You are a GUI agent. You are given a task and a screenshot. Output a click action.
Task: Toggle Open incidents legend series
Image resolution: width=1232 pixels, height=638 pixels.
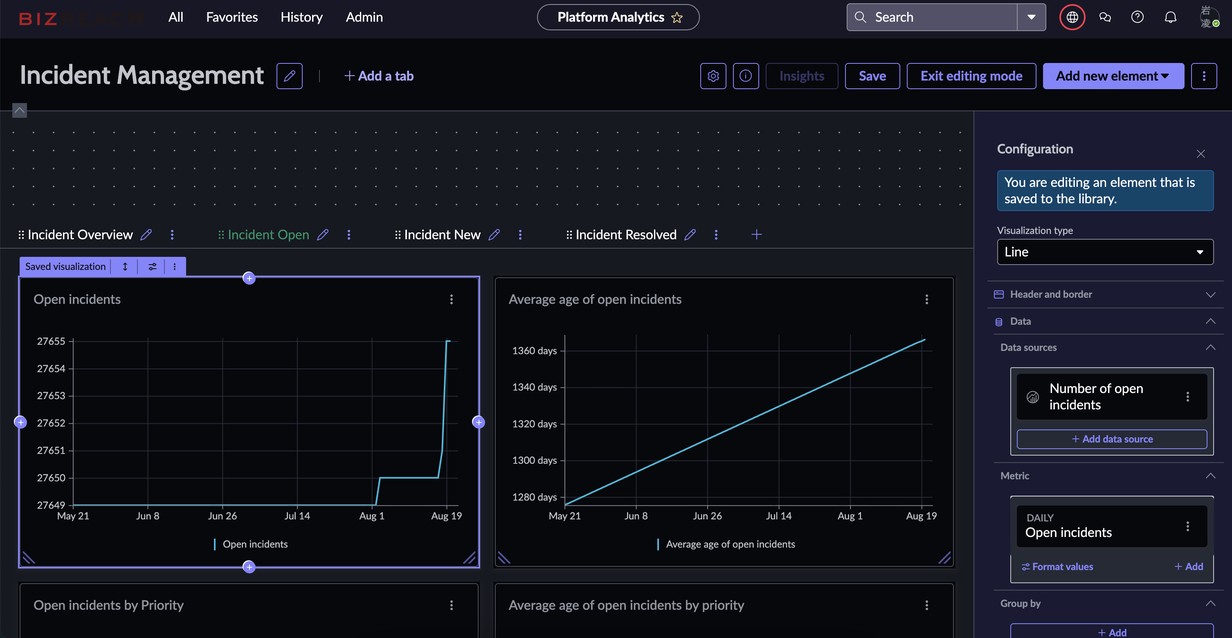click(x=250, y=544)
